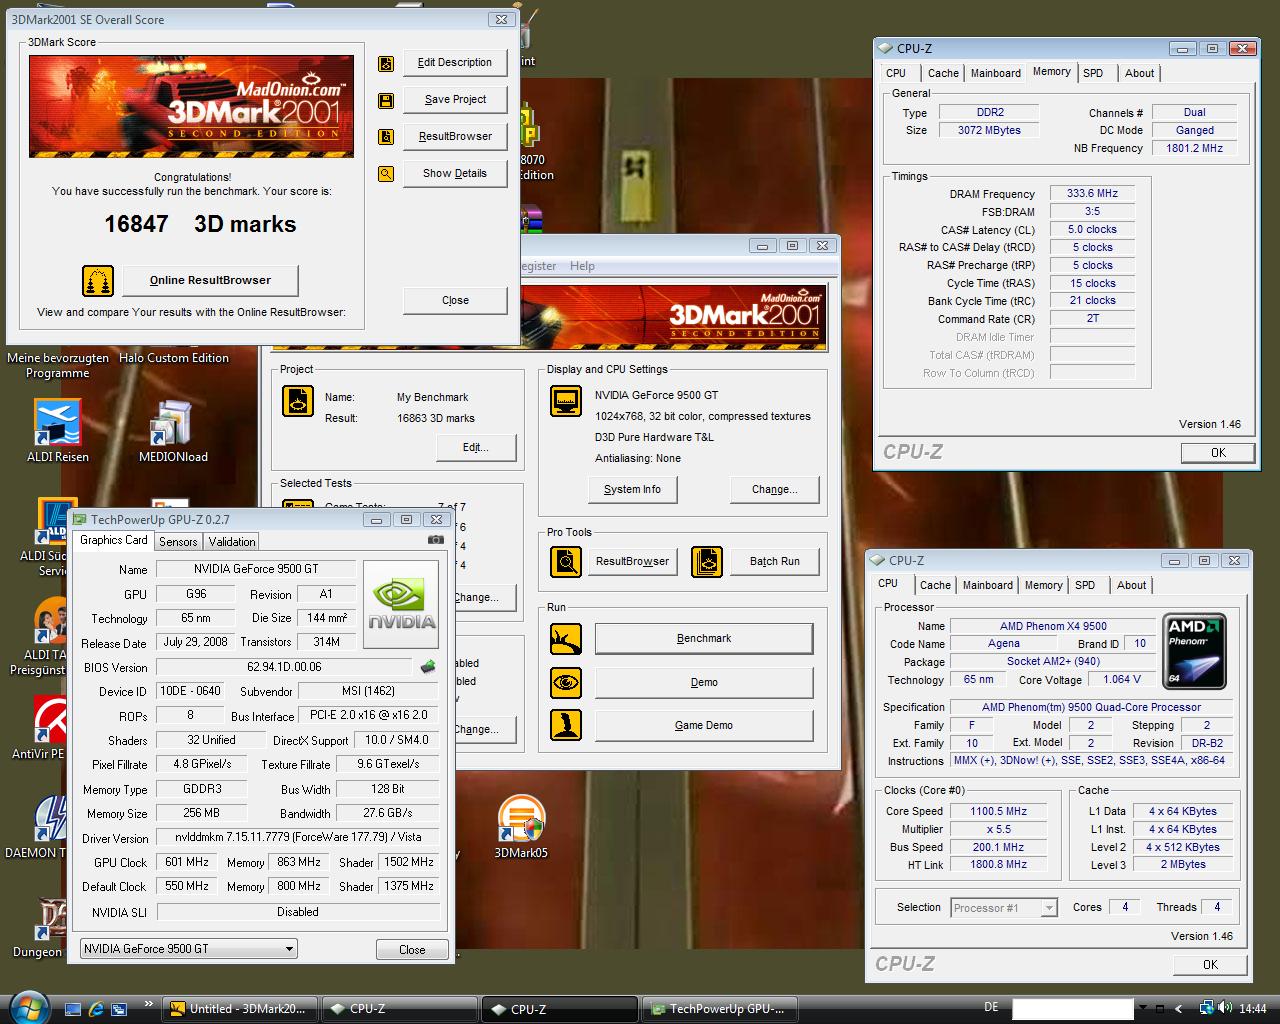Click the Save Project floppy icon

[x=386, y=101]
